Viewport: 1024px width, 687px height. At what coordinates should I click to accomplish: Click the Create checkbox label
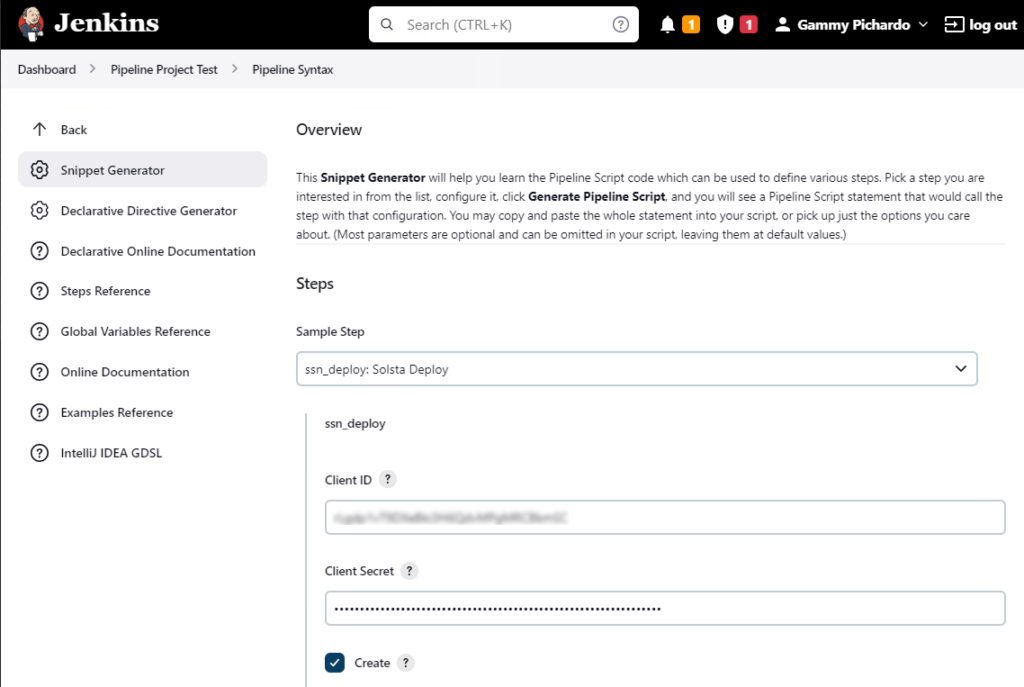[x=372, y=663]
